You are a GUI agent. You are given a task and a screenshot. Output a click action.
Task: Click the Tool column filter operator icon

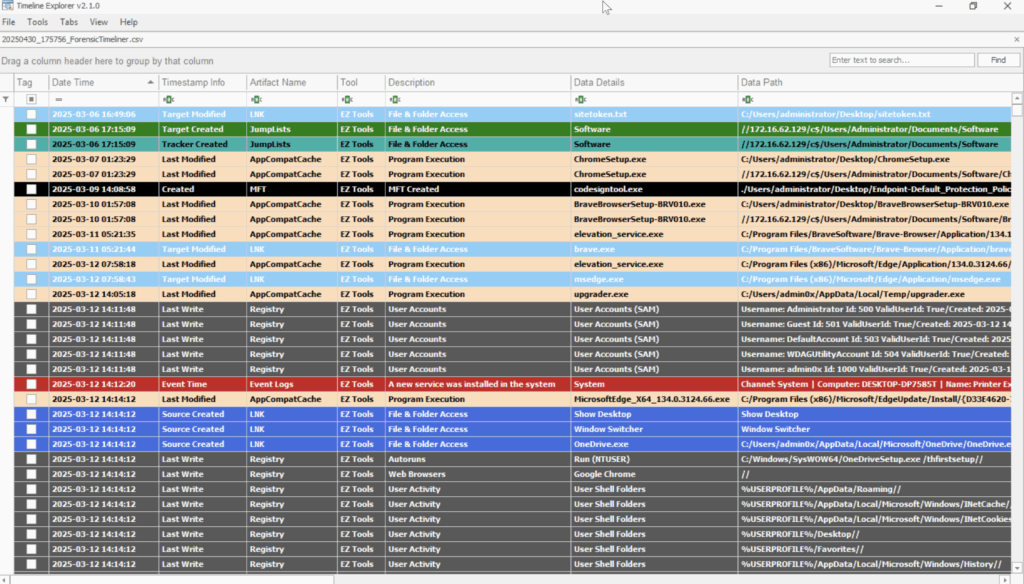point(346,100)
